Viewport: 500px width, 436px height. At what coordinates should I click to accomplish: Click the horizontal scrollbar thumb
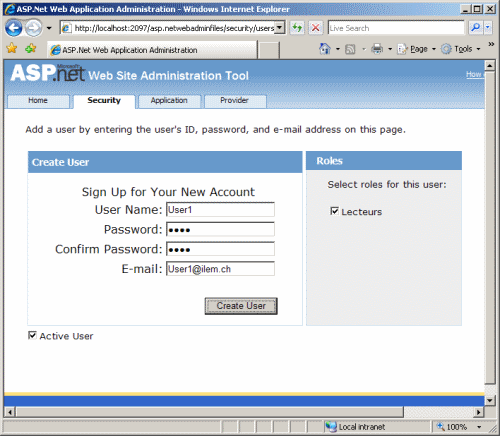click(x=210, y=412)
